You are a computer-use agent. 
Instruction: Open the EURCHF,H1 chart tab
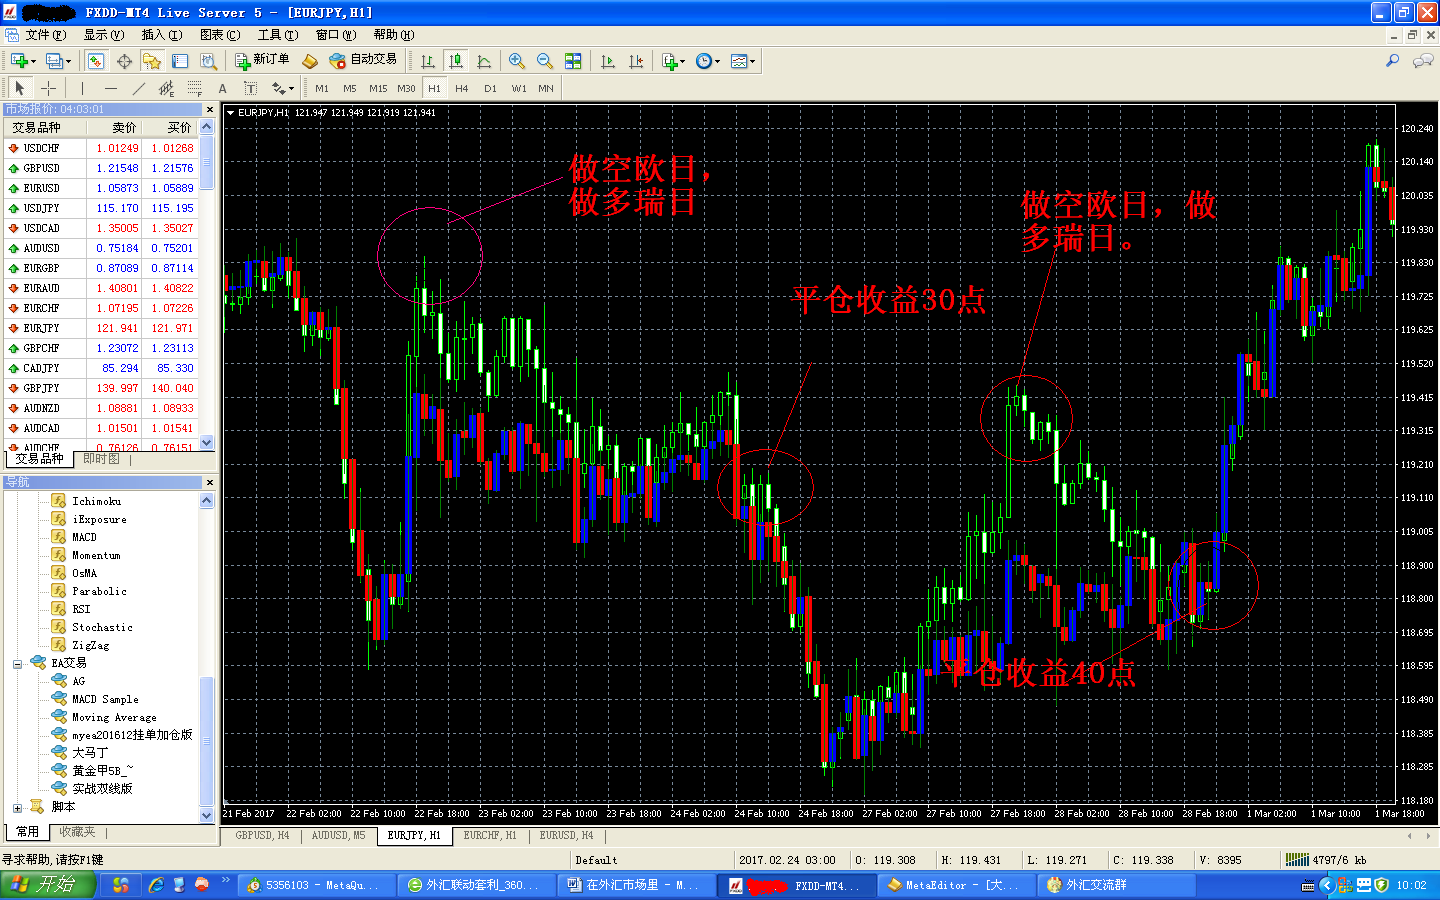point(490,835)
